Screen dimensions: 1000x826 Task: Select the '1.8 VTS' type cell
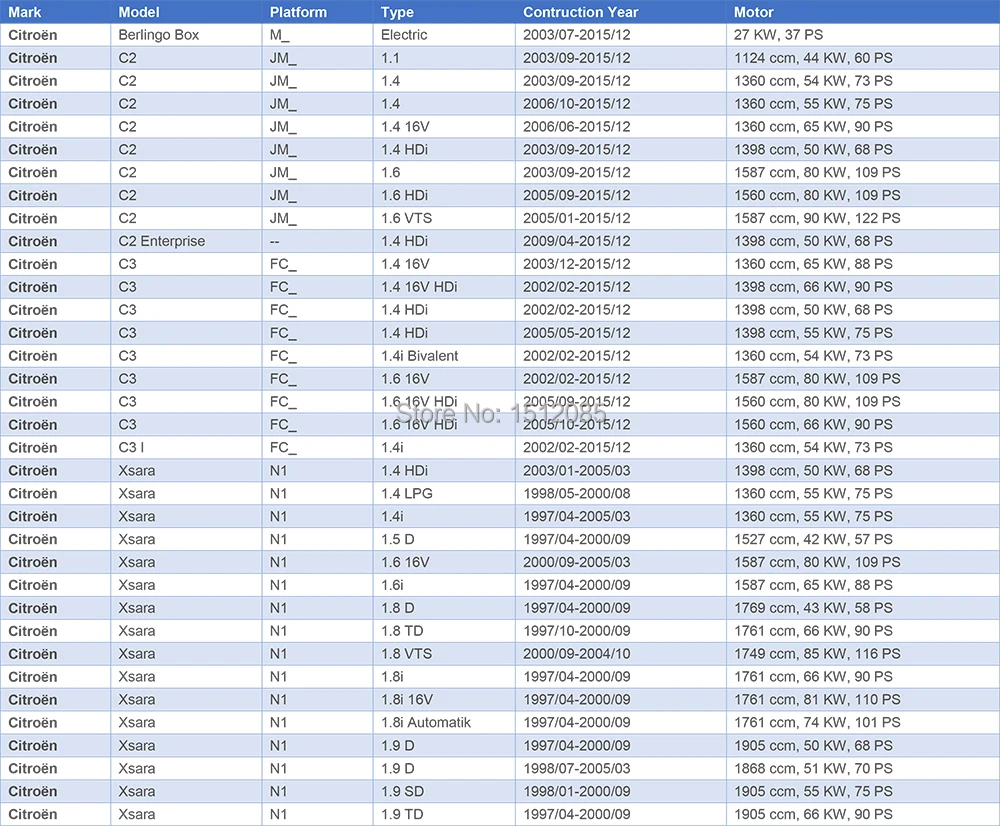(444, 654)
